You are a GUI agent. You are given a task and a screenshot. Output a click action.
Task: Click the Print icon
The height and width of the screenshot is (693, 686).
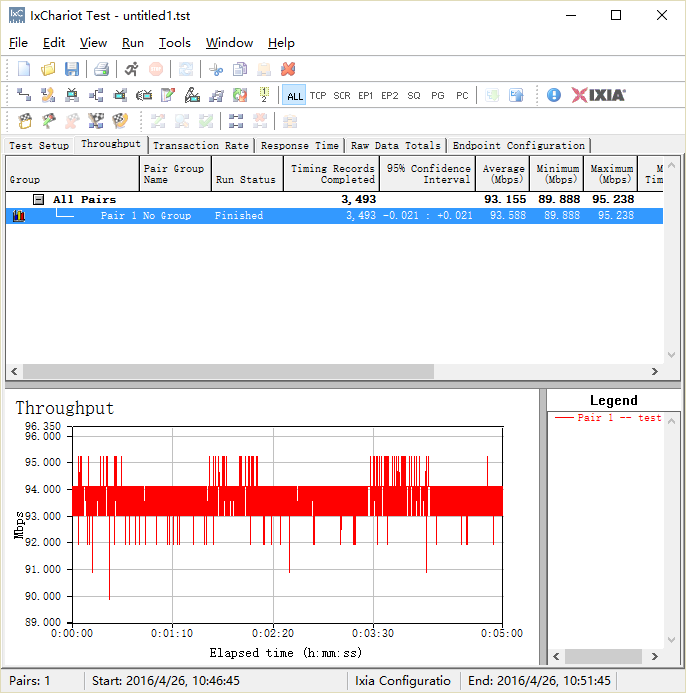(x=101, y=69)
